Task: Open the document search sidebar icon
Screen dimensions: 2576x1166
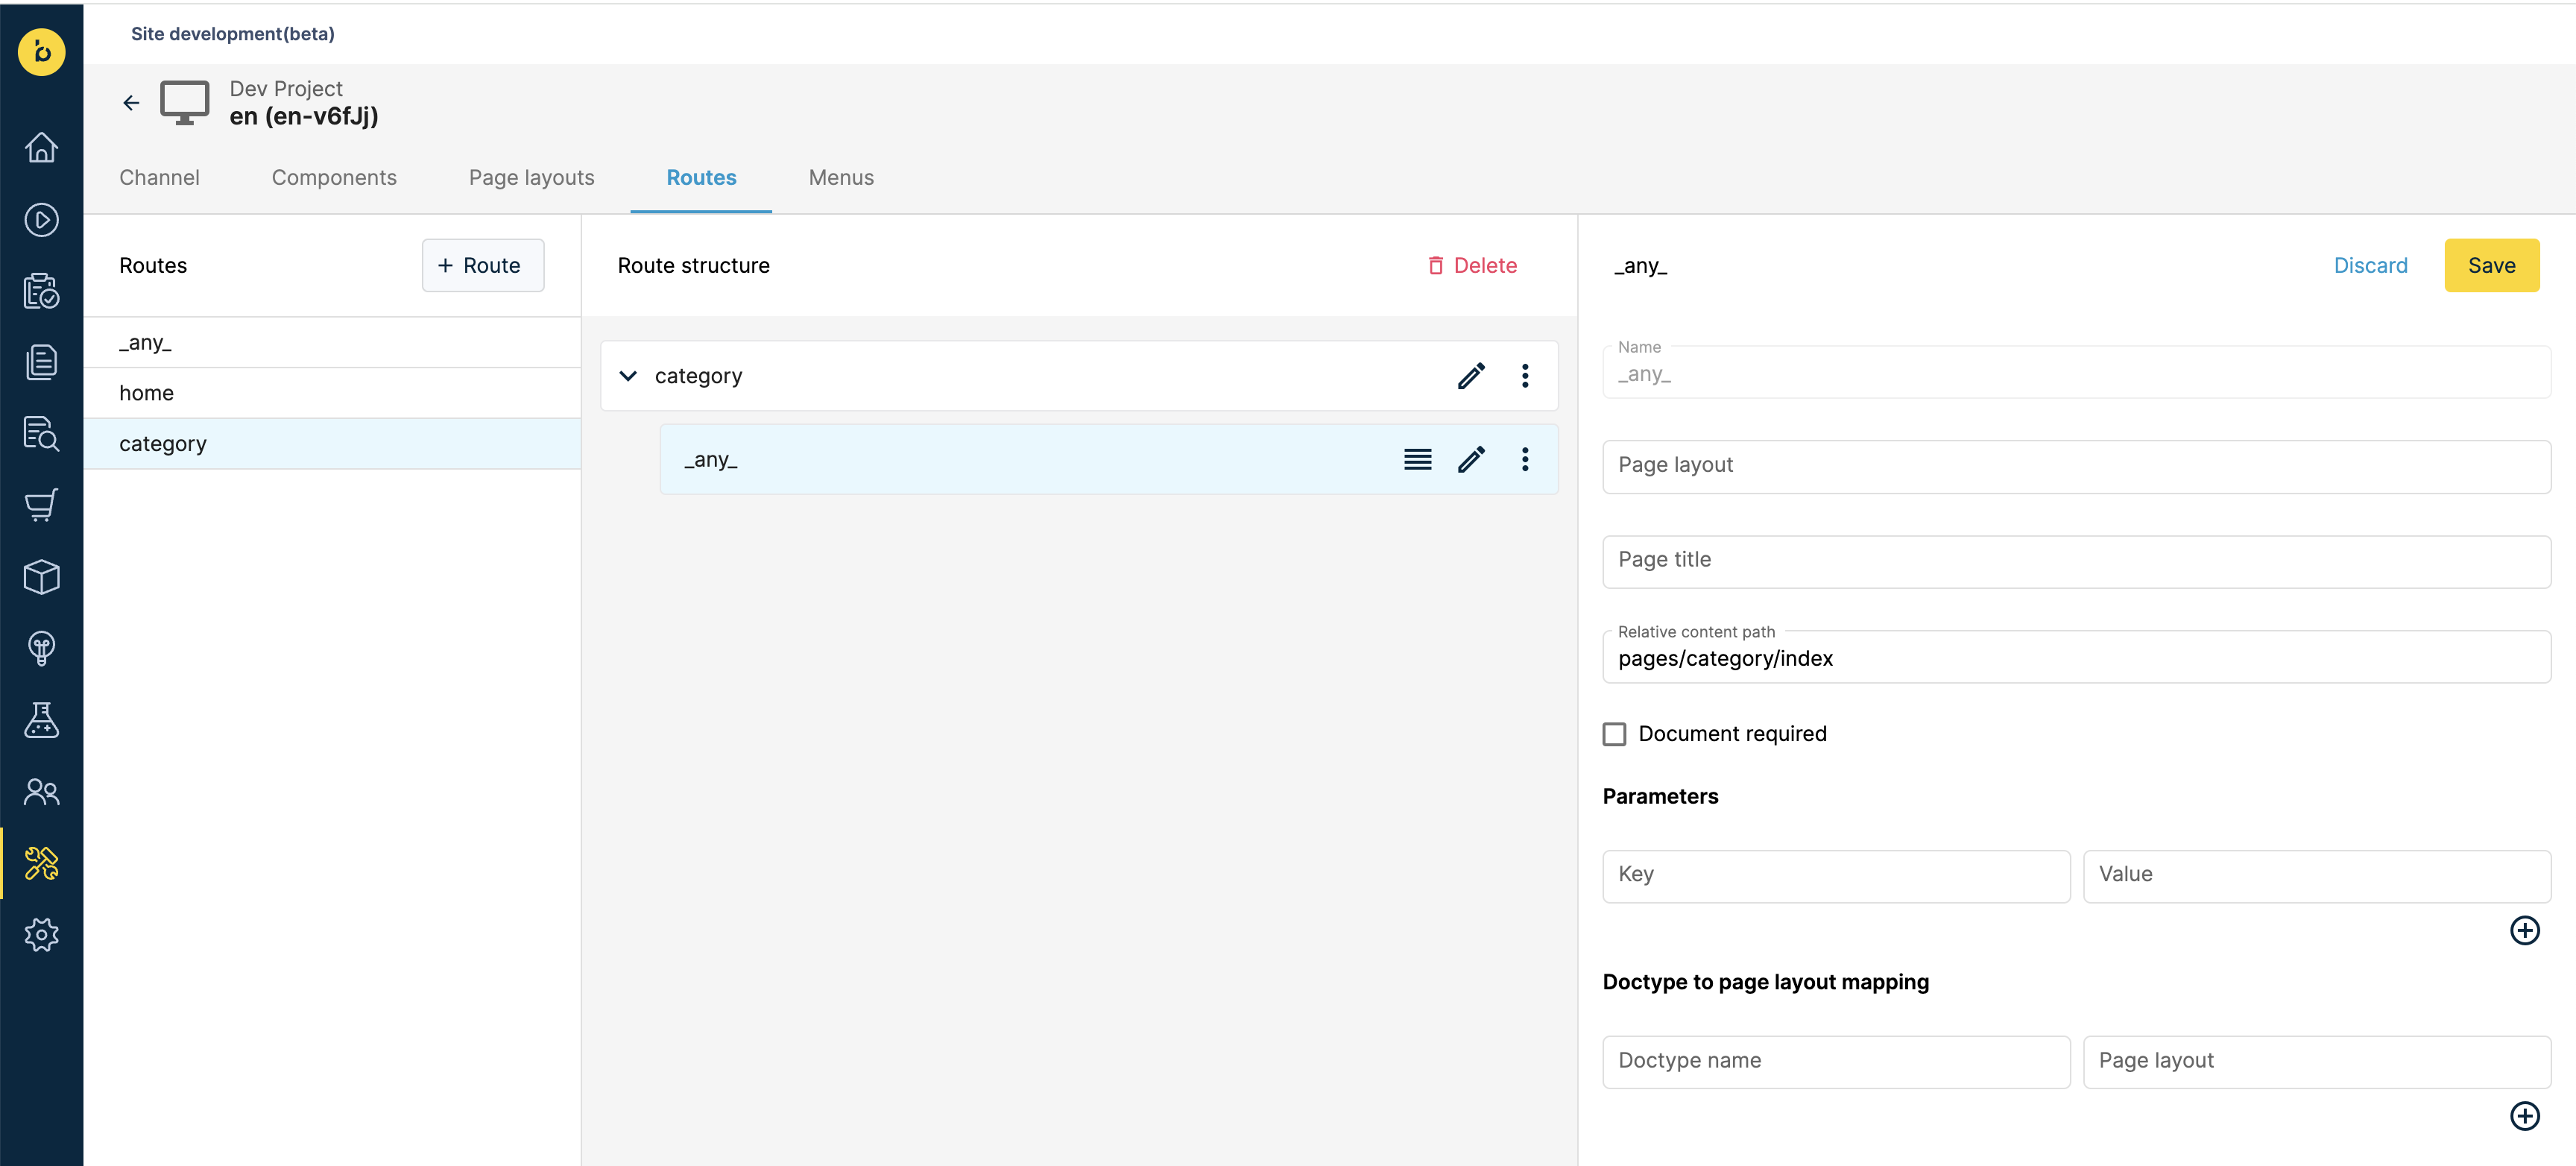Action: 41,434
